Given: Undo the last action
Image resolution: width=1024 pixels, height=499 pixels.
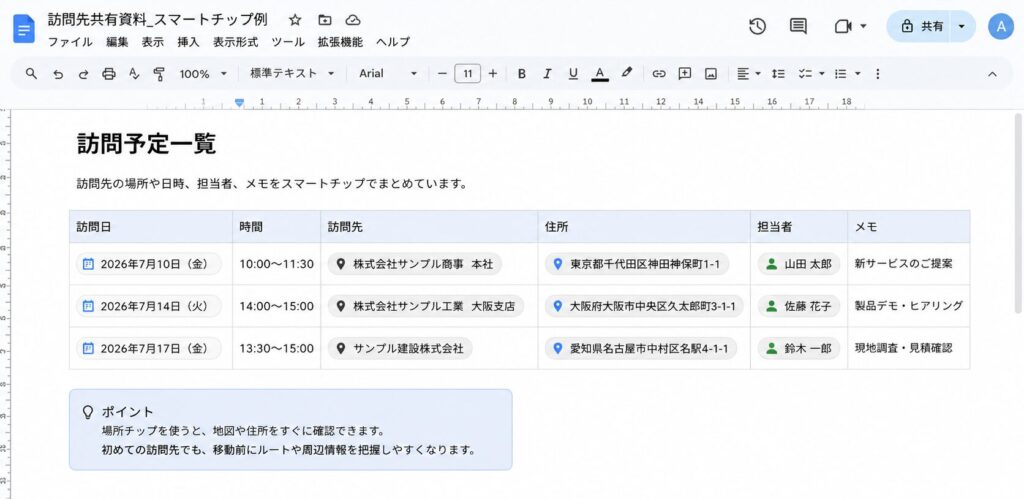Looking at the screenshot, I should [58, 74].
